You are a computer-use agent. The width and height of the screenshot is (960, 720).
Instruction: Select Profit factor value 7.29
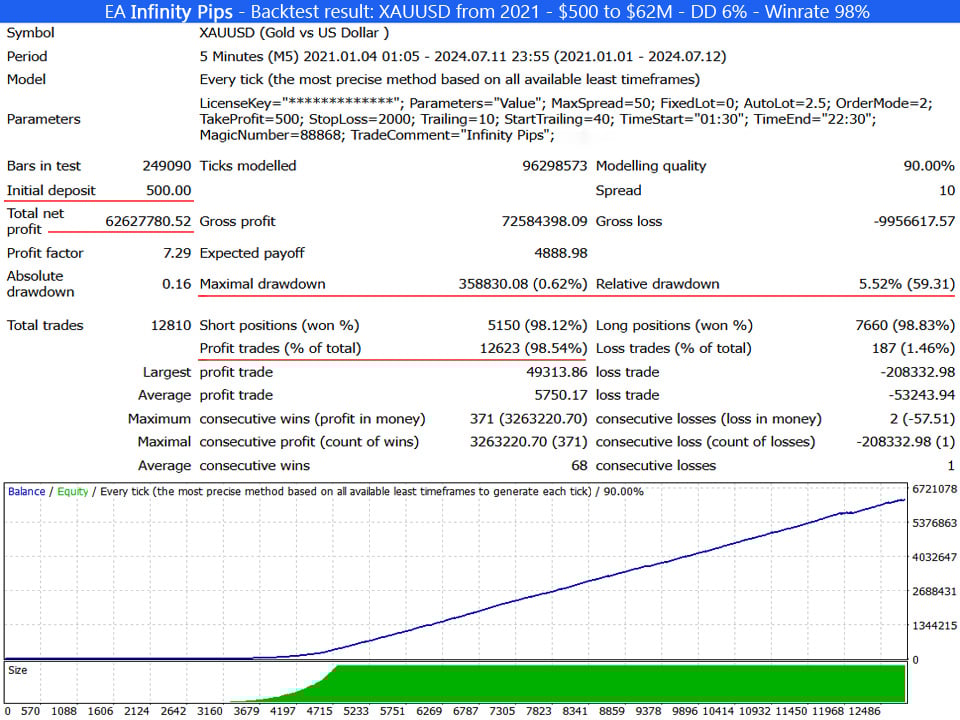177,253
